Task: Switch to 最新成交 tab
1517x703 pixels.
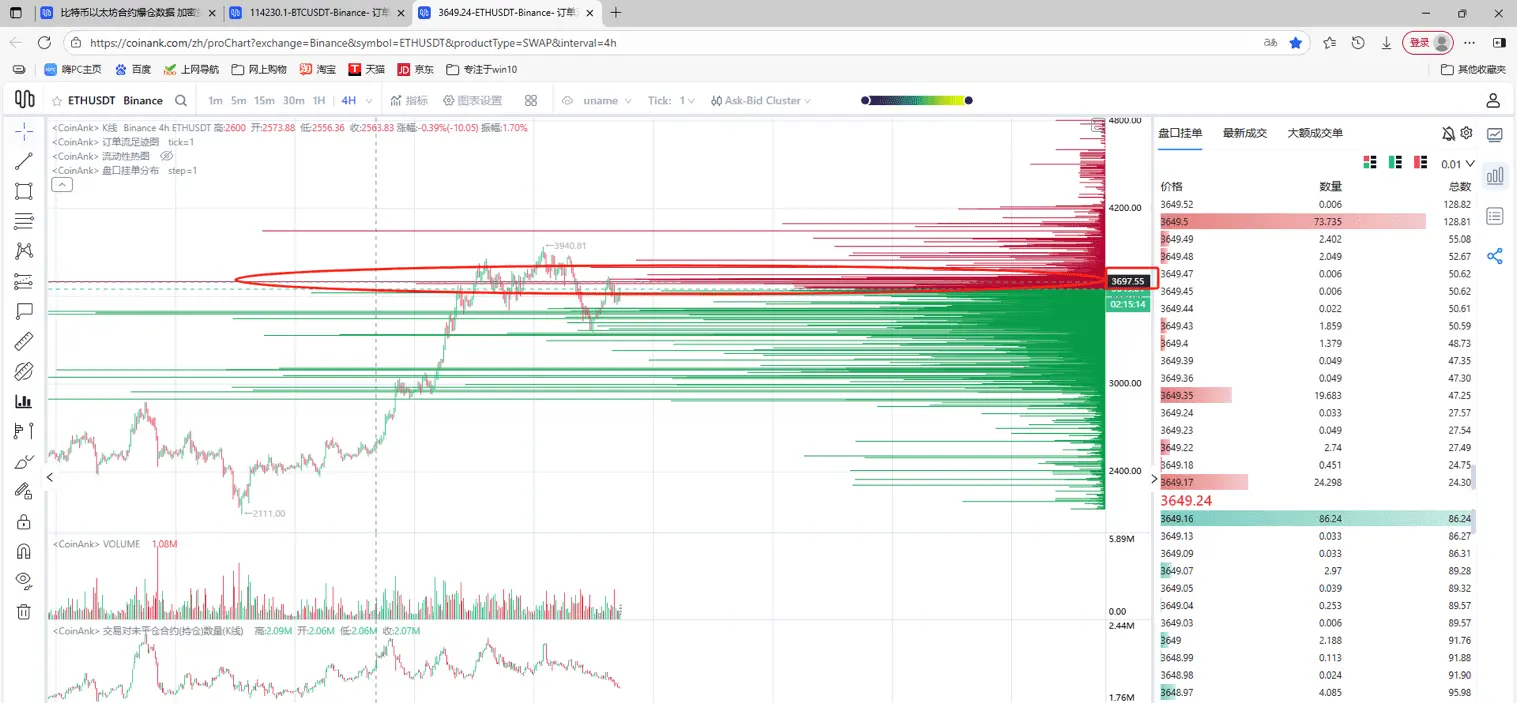Action: [x=1244, y=133]
